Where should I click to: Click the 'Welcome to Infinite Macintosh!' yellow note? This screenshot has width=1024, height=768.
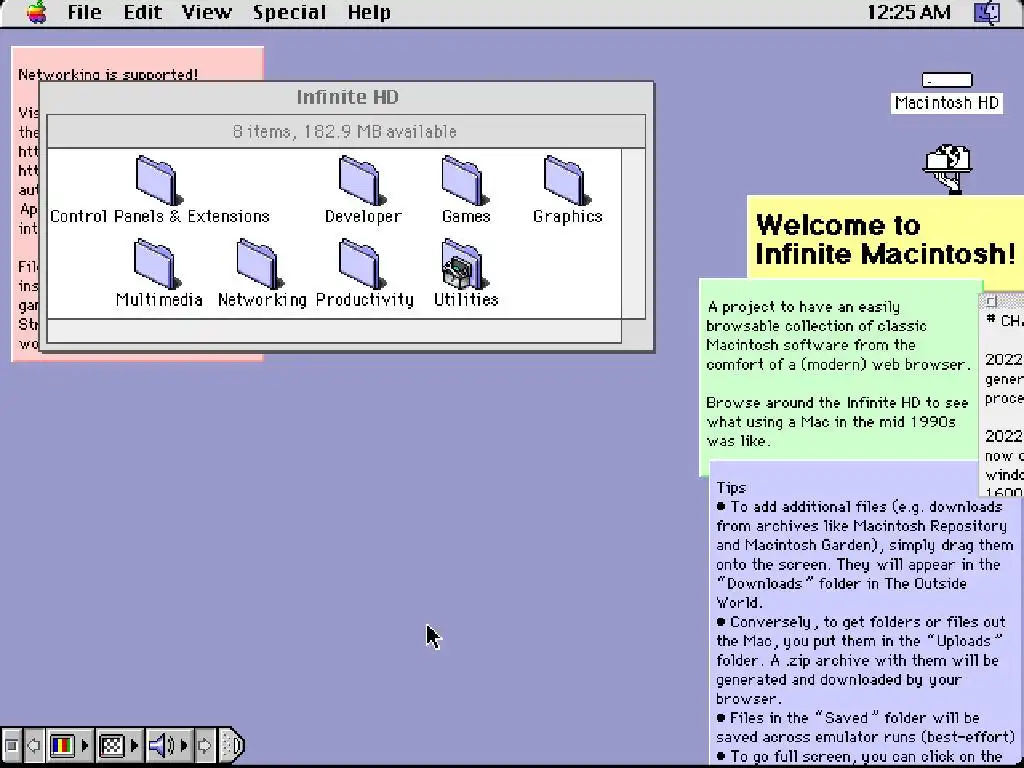coord(885,239)
